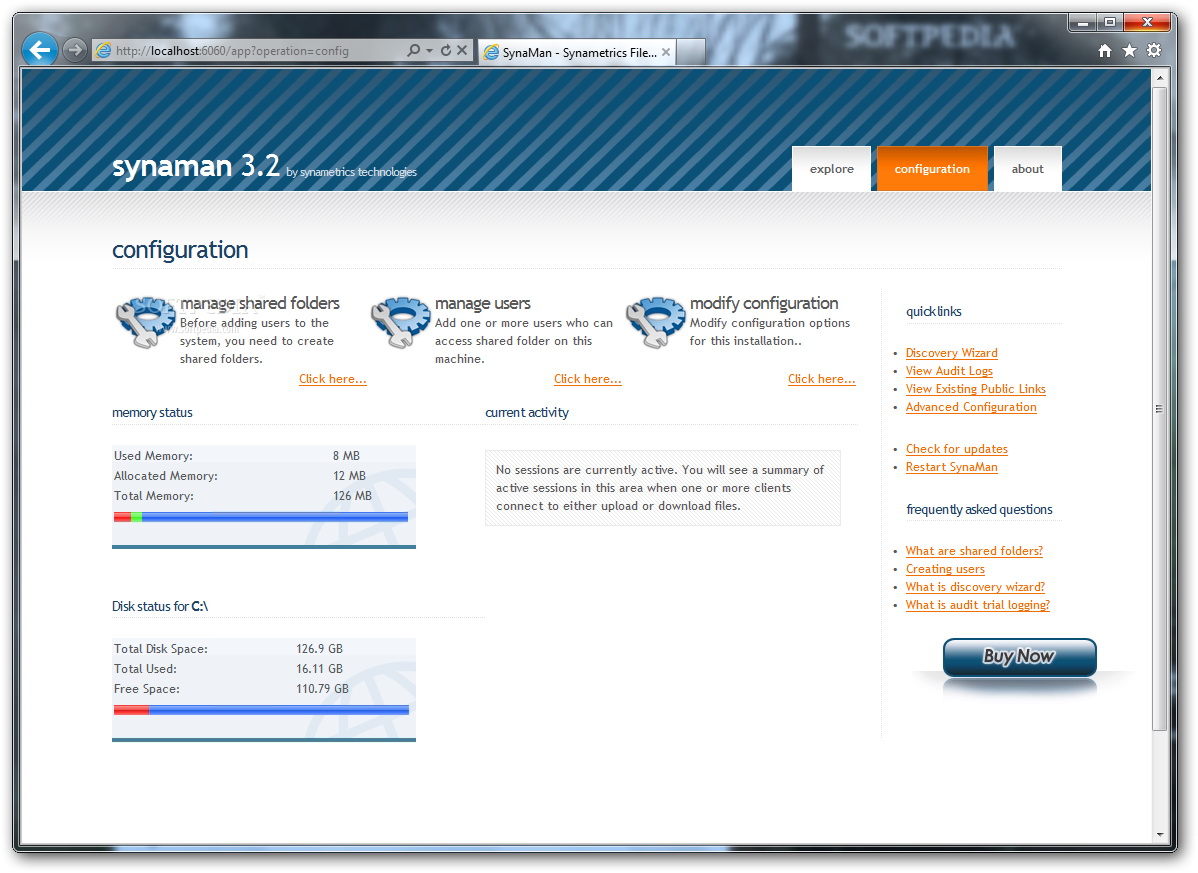
Task: Click the Total Used 16.11 GB value
Action: click(x=319, y=669)
